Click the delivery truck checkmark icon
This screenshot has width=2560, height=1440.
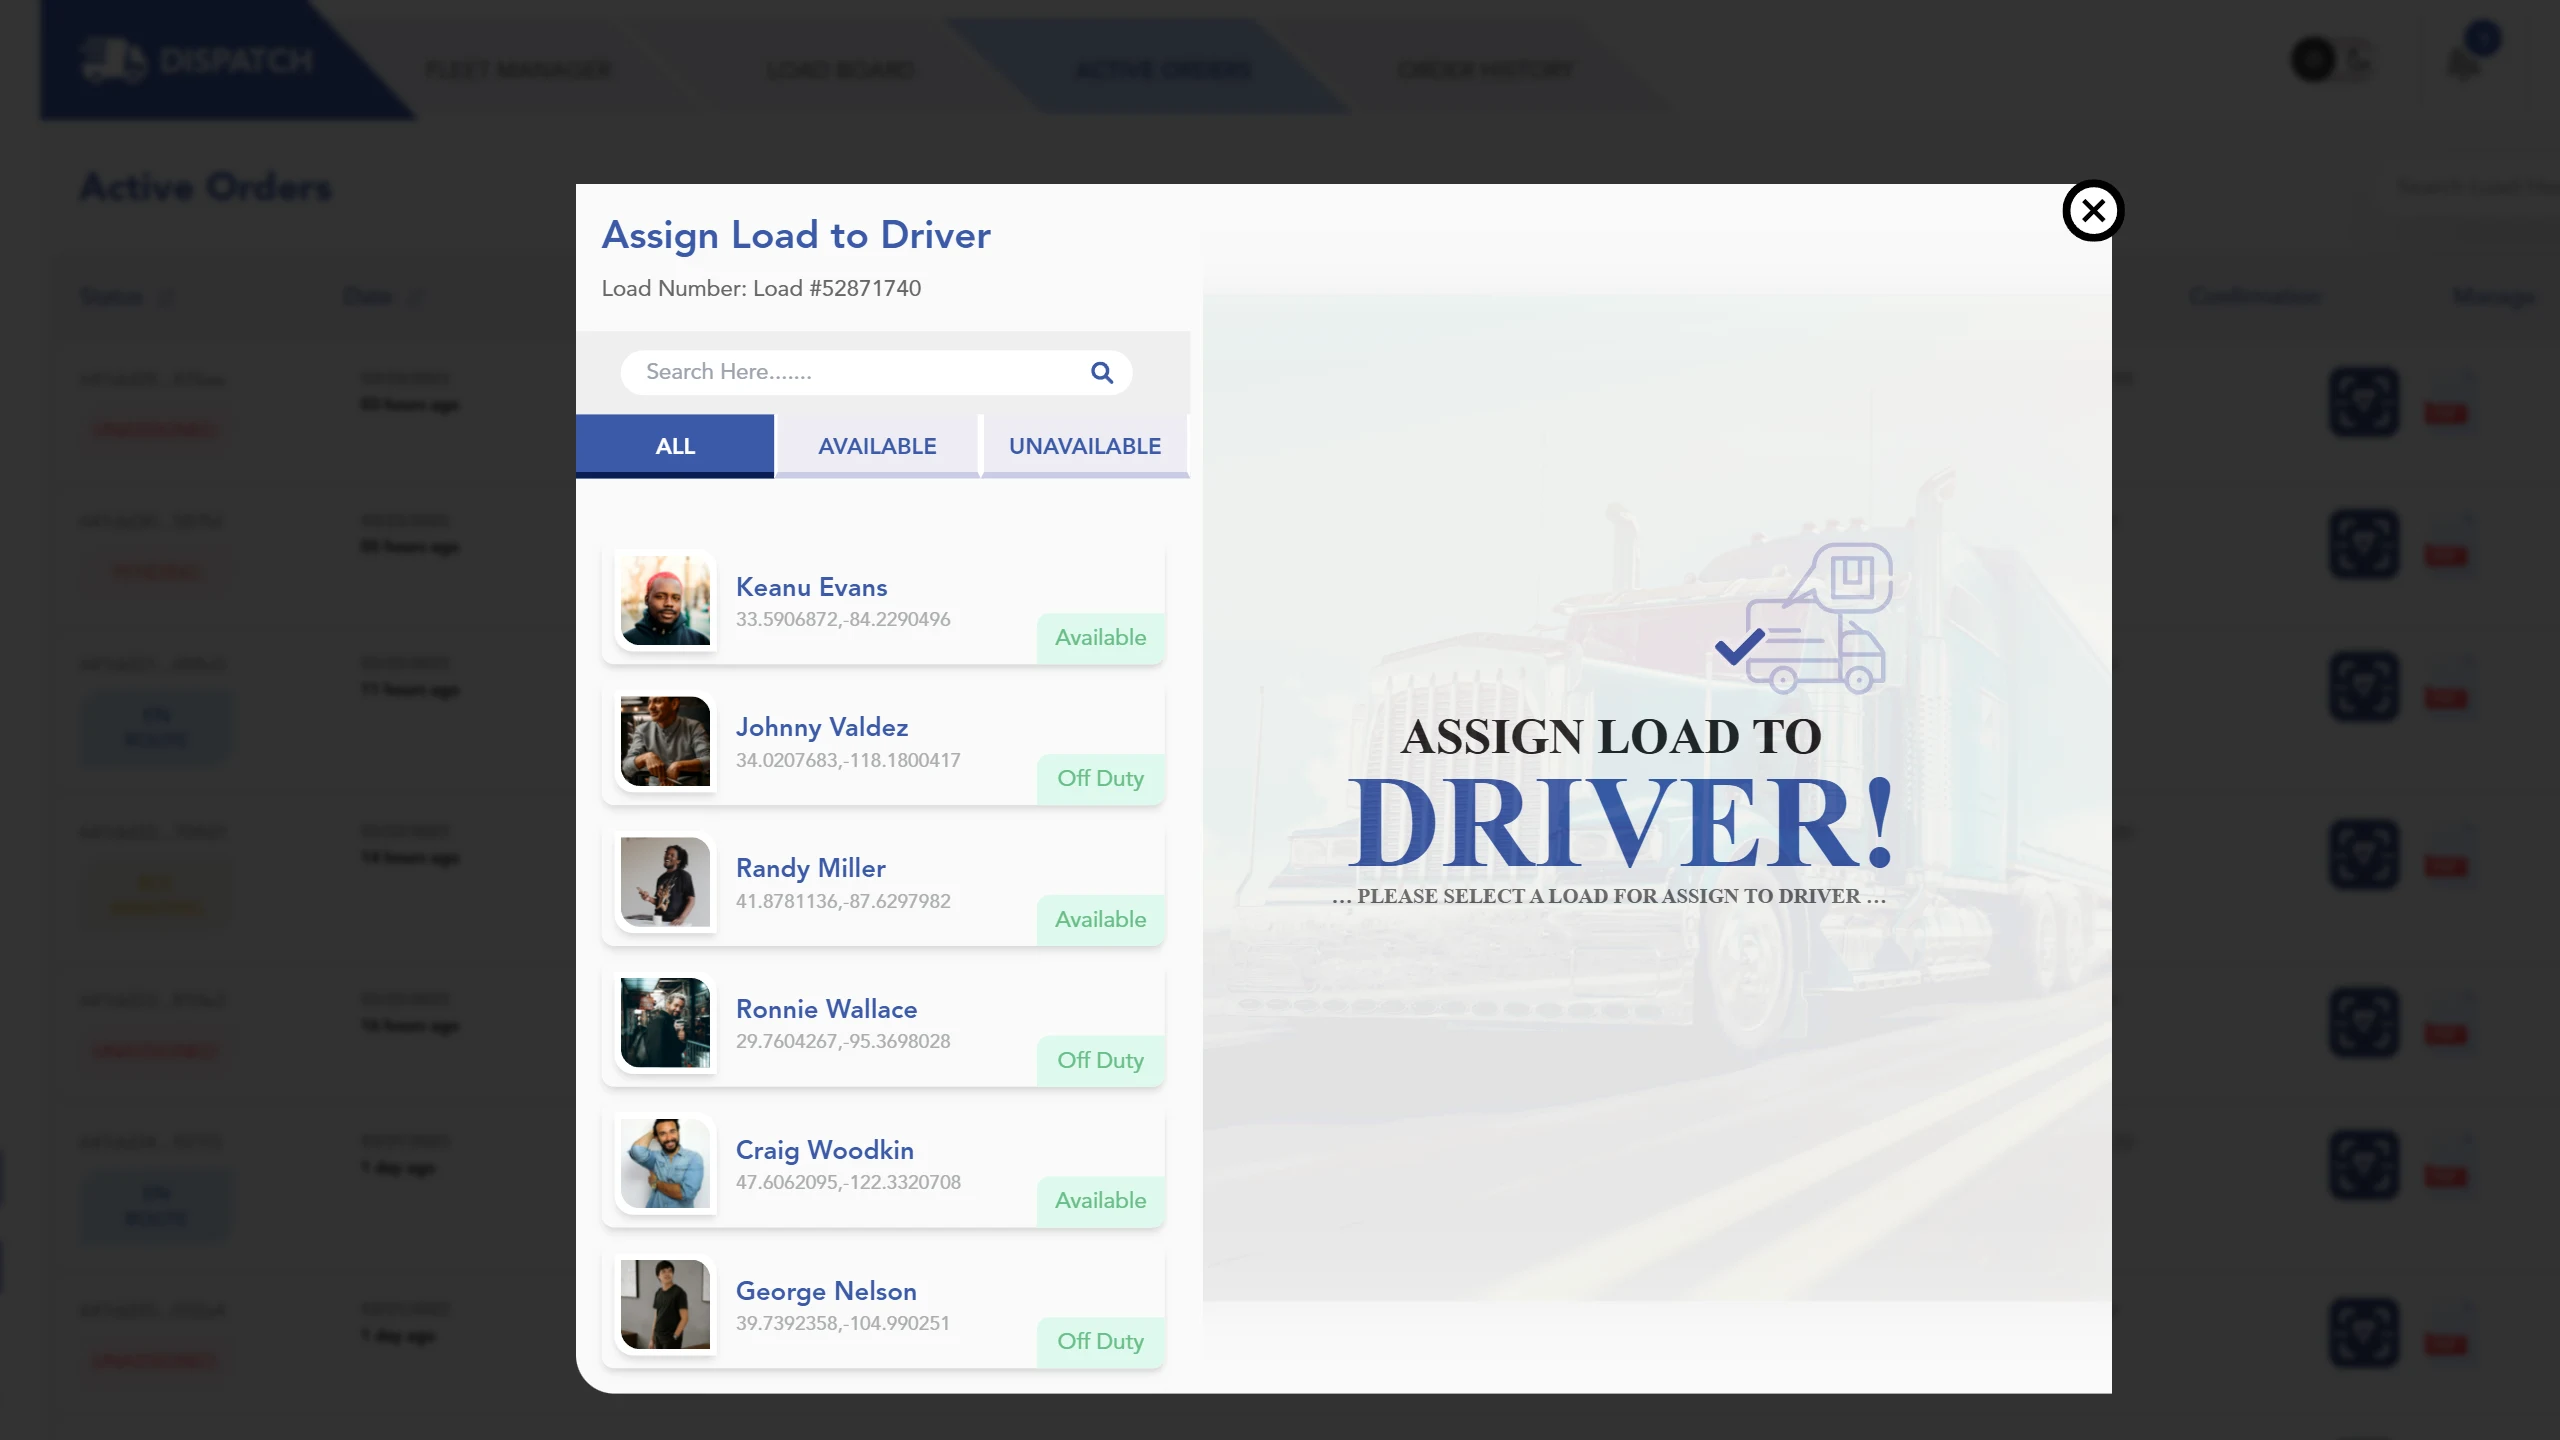point(1803,618)
